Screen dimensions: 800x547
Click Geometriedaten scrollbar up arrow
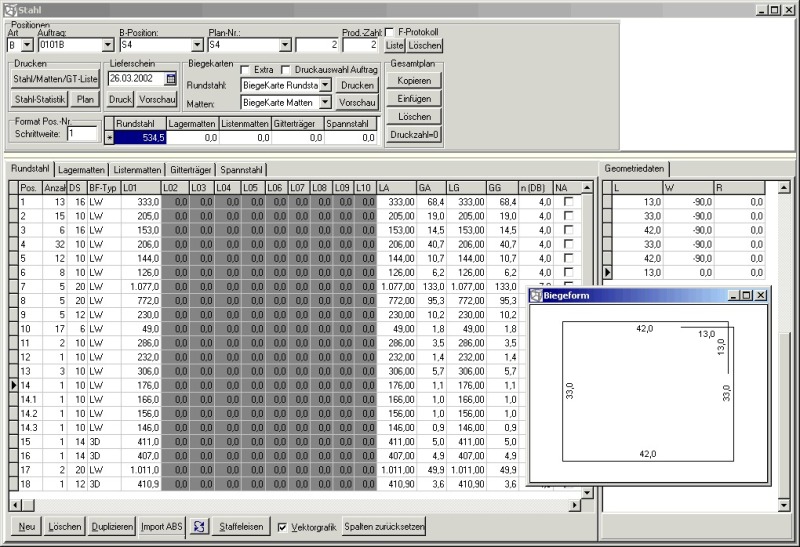point(784,188)
